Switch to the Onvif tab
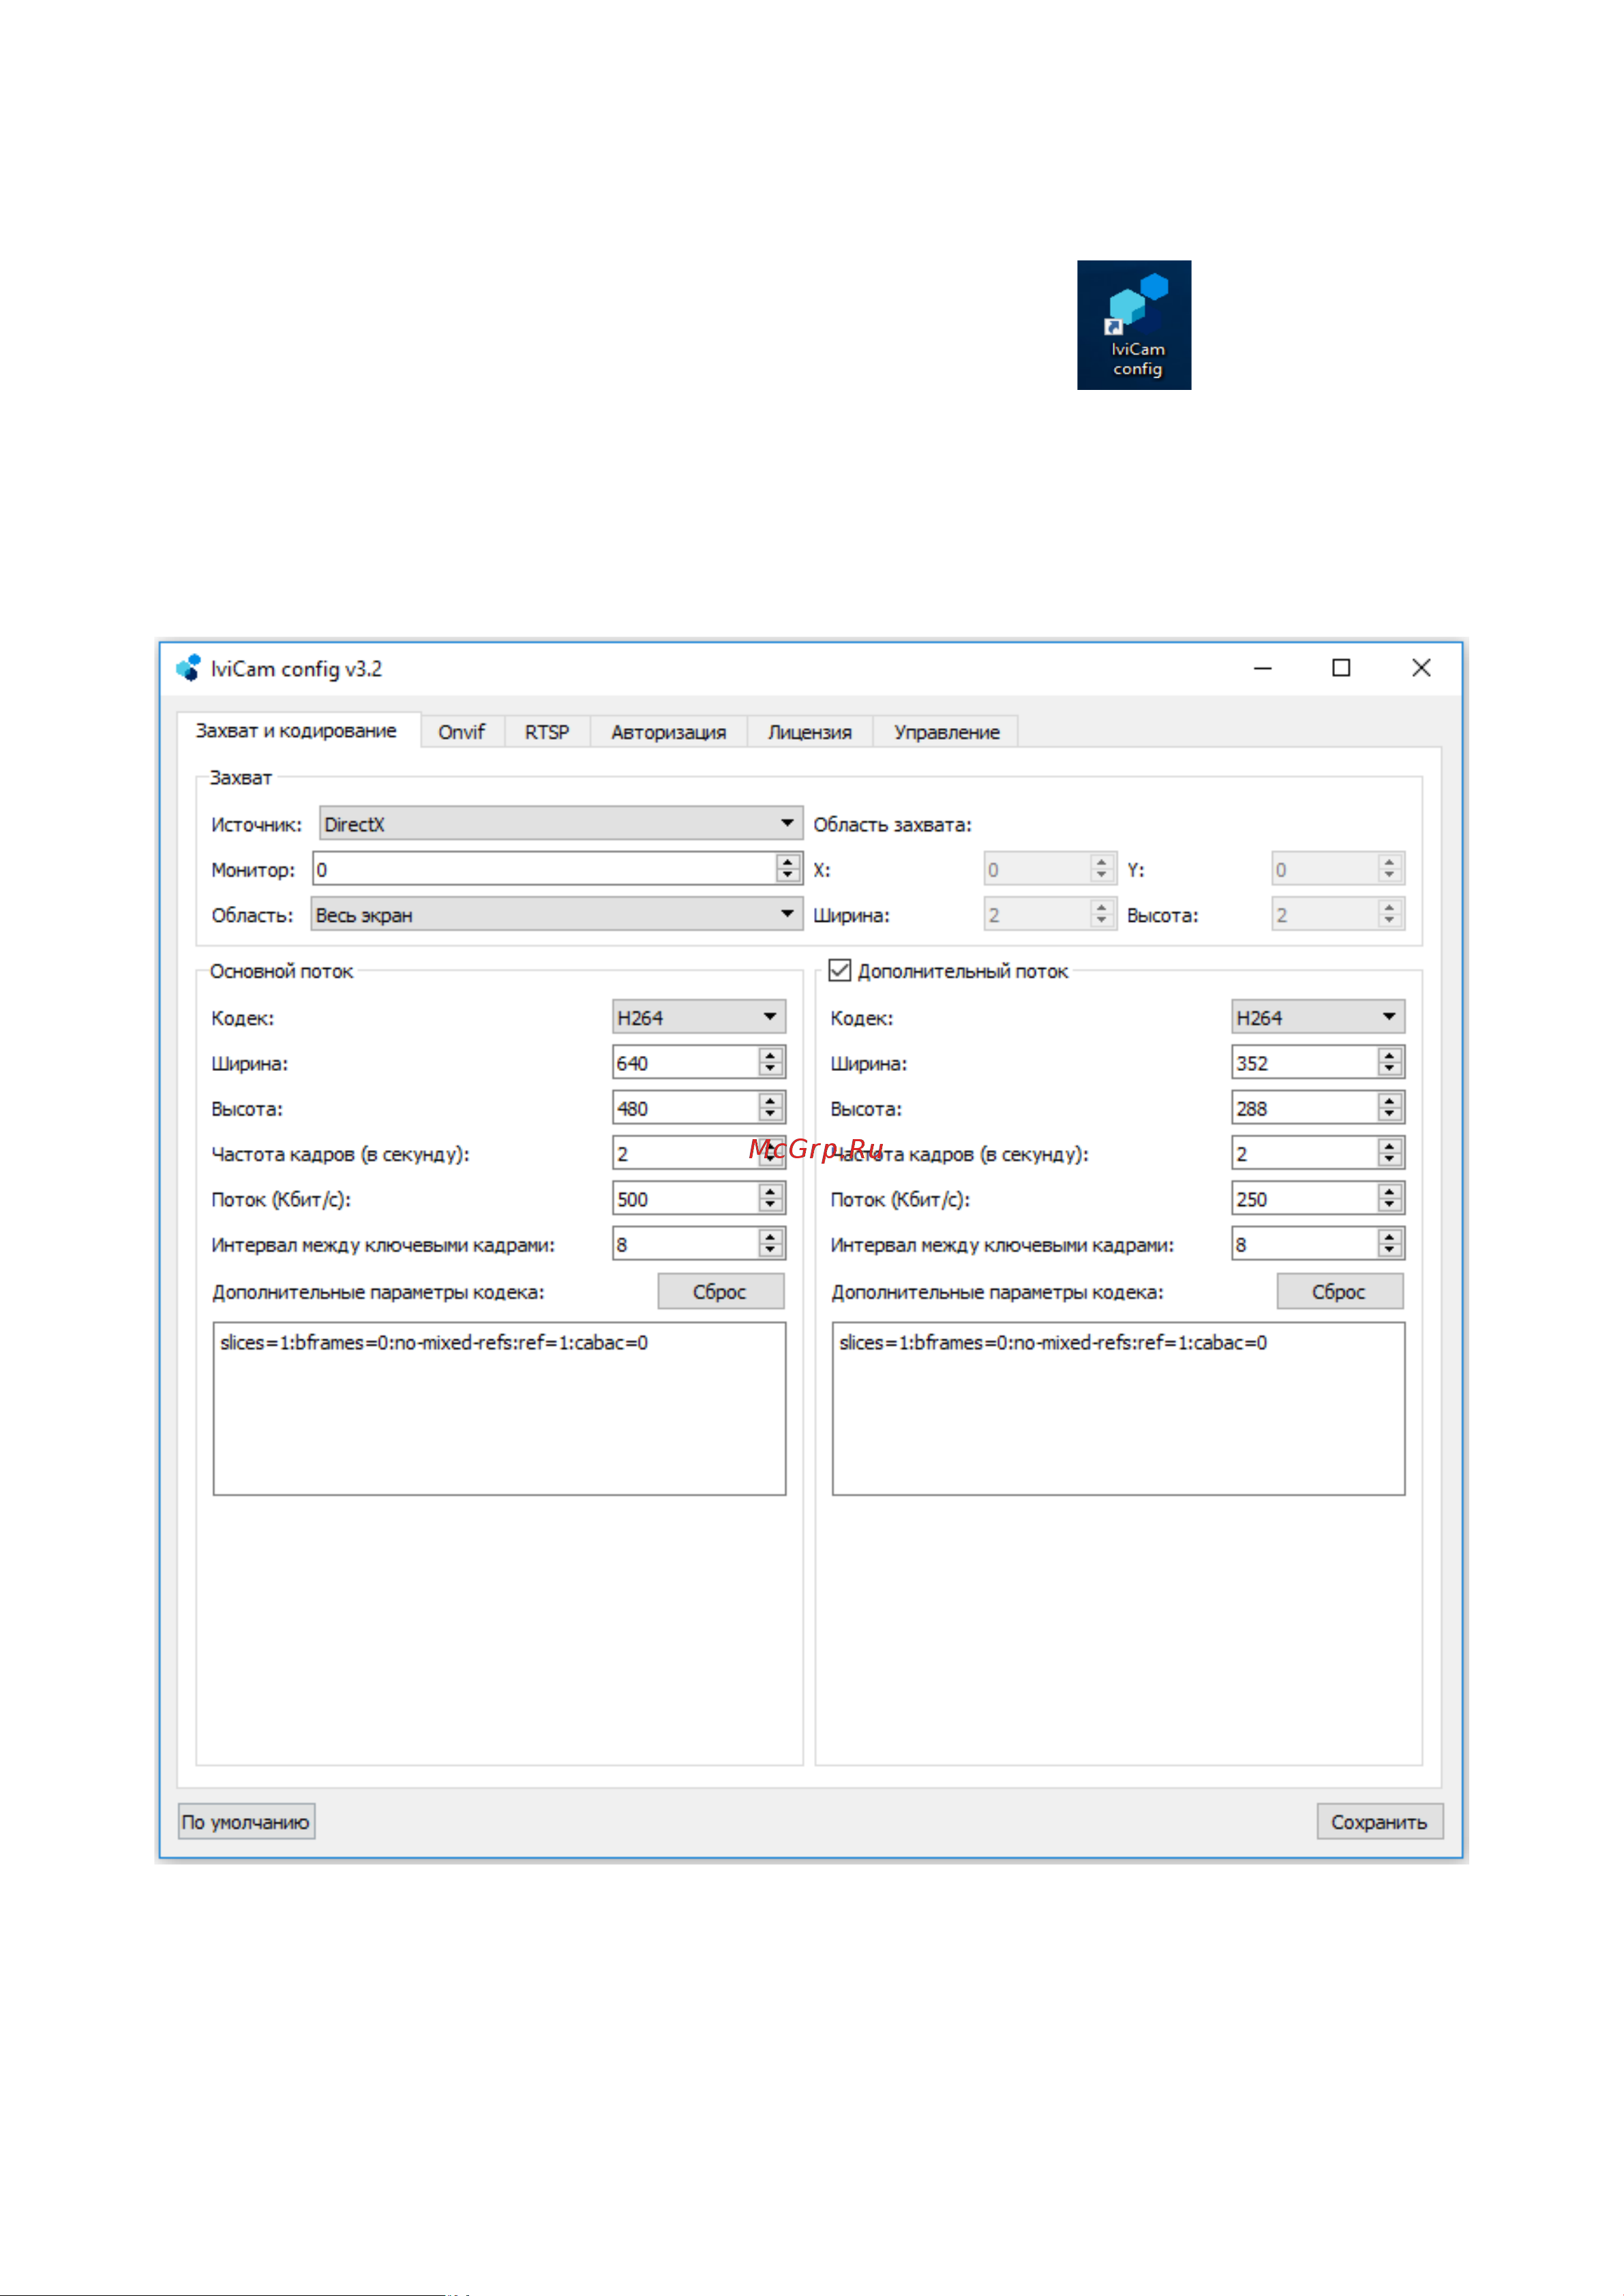1624x2296 pixels. pyautogui.click(x=461, y=732)
